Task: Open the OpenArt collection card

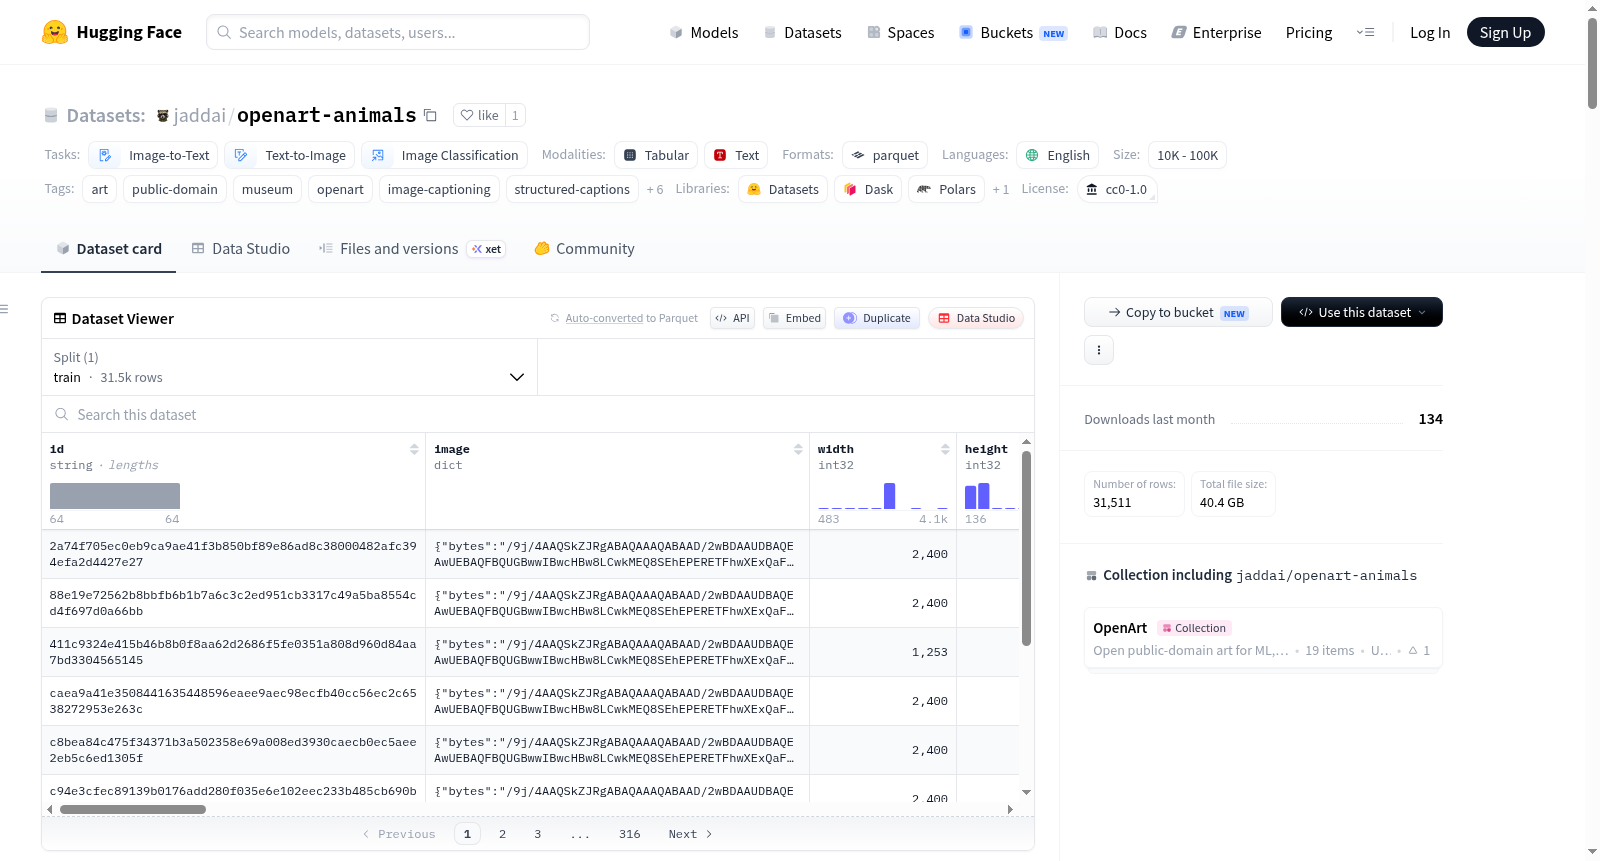Action: tap(1263, 639)
